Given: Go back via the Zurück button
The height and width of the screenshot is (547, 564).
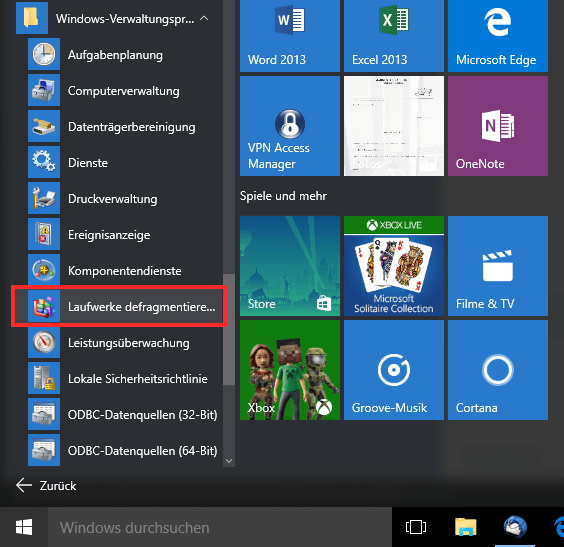Looking at the screenshot, I should coord(46,486).
